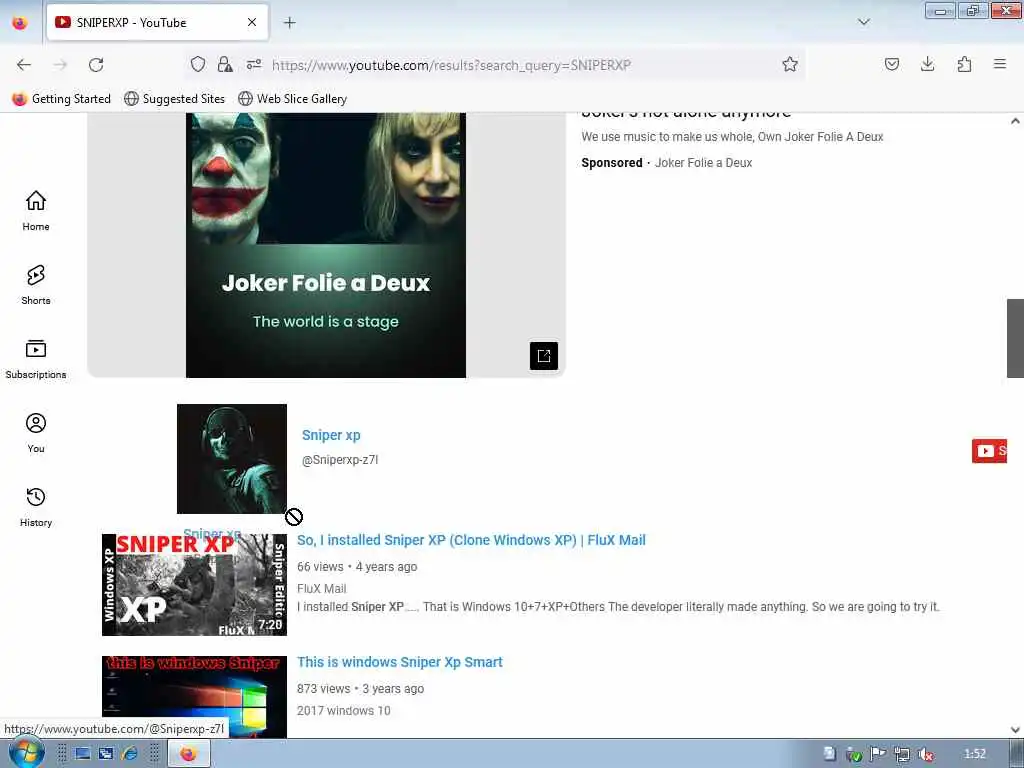The width and height of the screenshot is (1024, 768).
Task: Click the page vertical scrollbar thumb
Action: coord(1015,338)
